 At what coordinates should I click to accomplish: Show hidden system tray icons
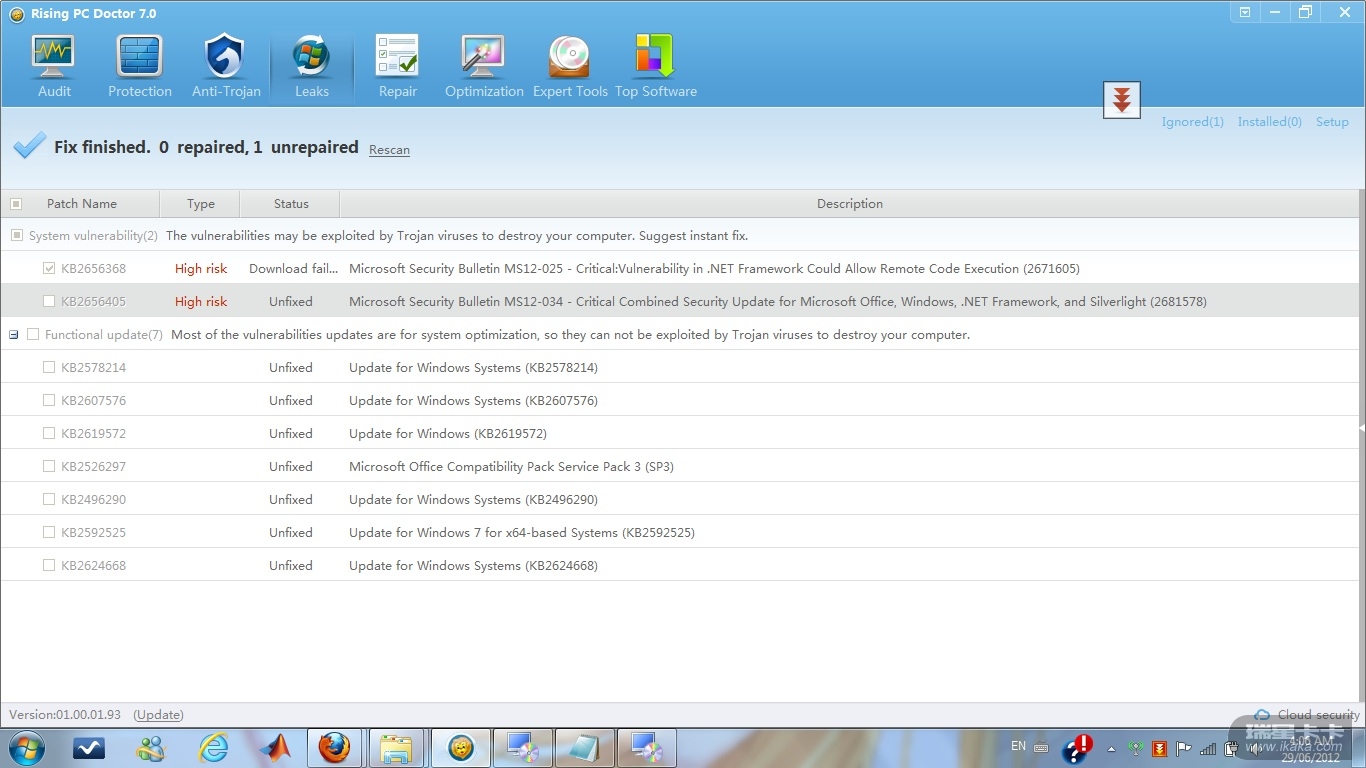tap(1111, 748)
